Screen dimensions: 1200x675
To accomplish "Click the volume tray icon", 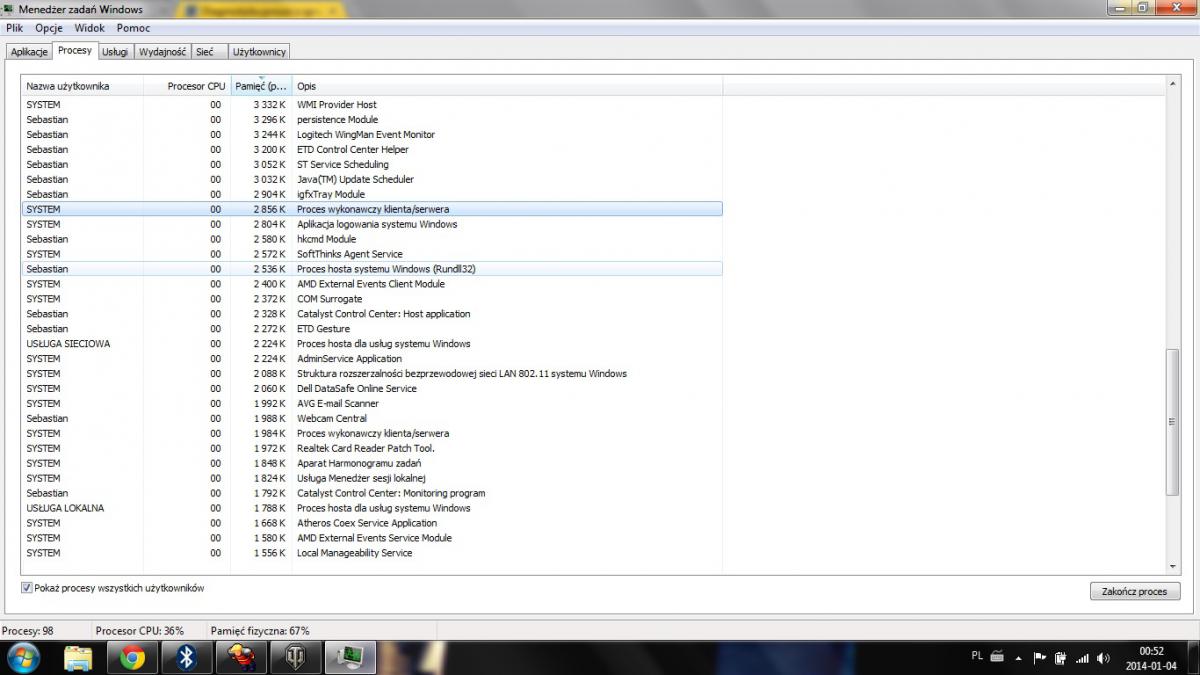I will (1103, 658).
